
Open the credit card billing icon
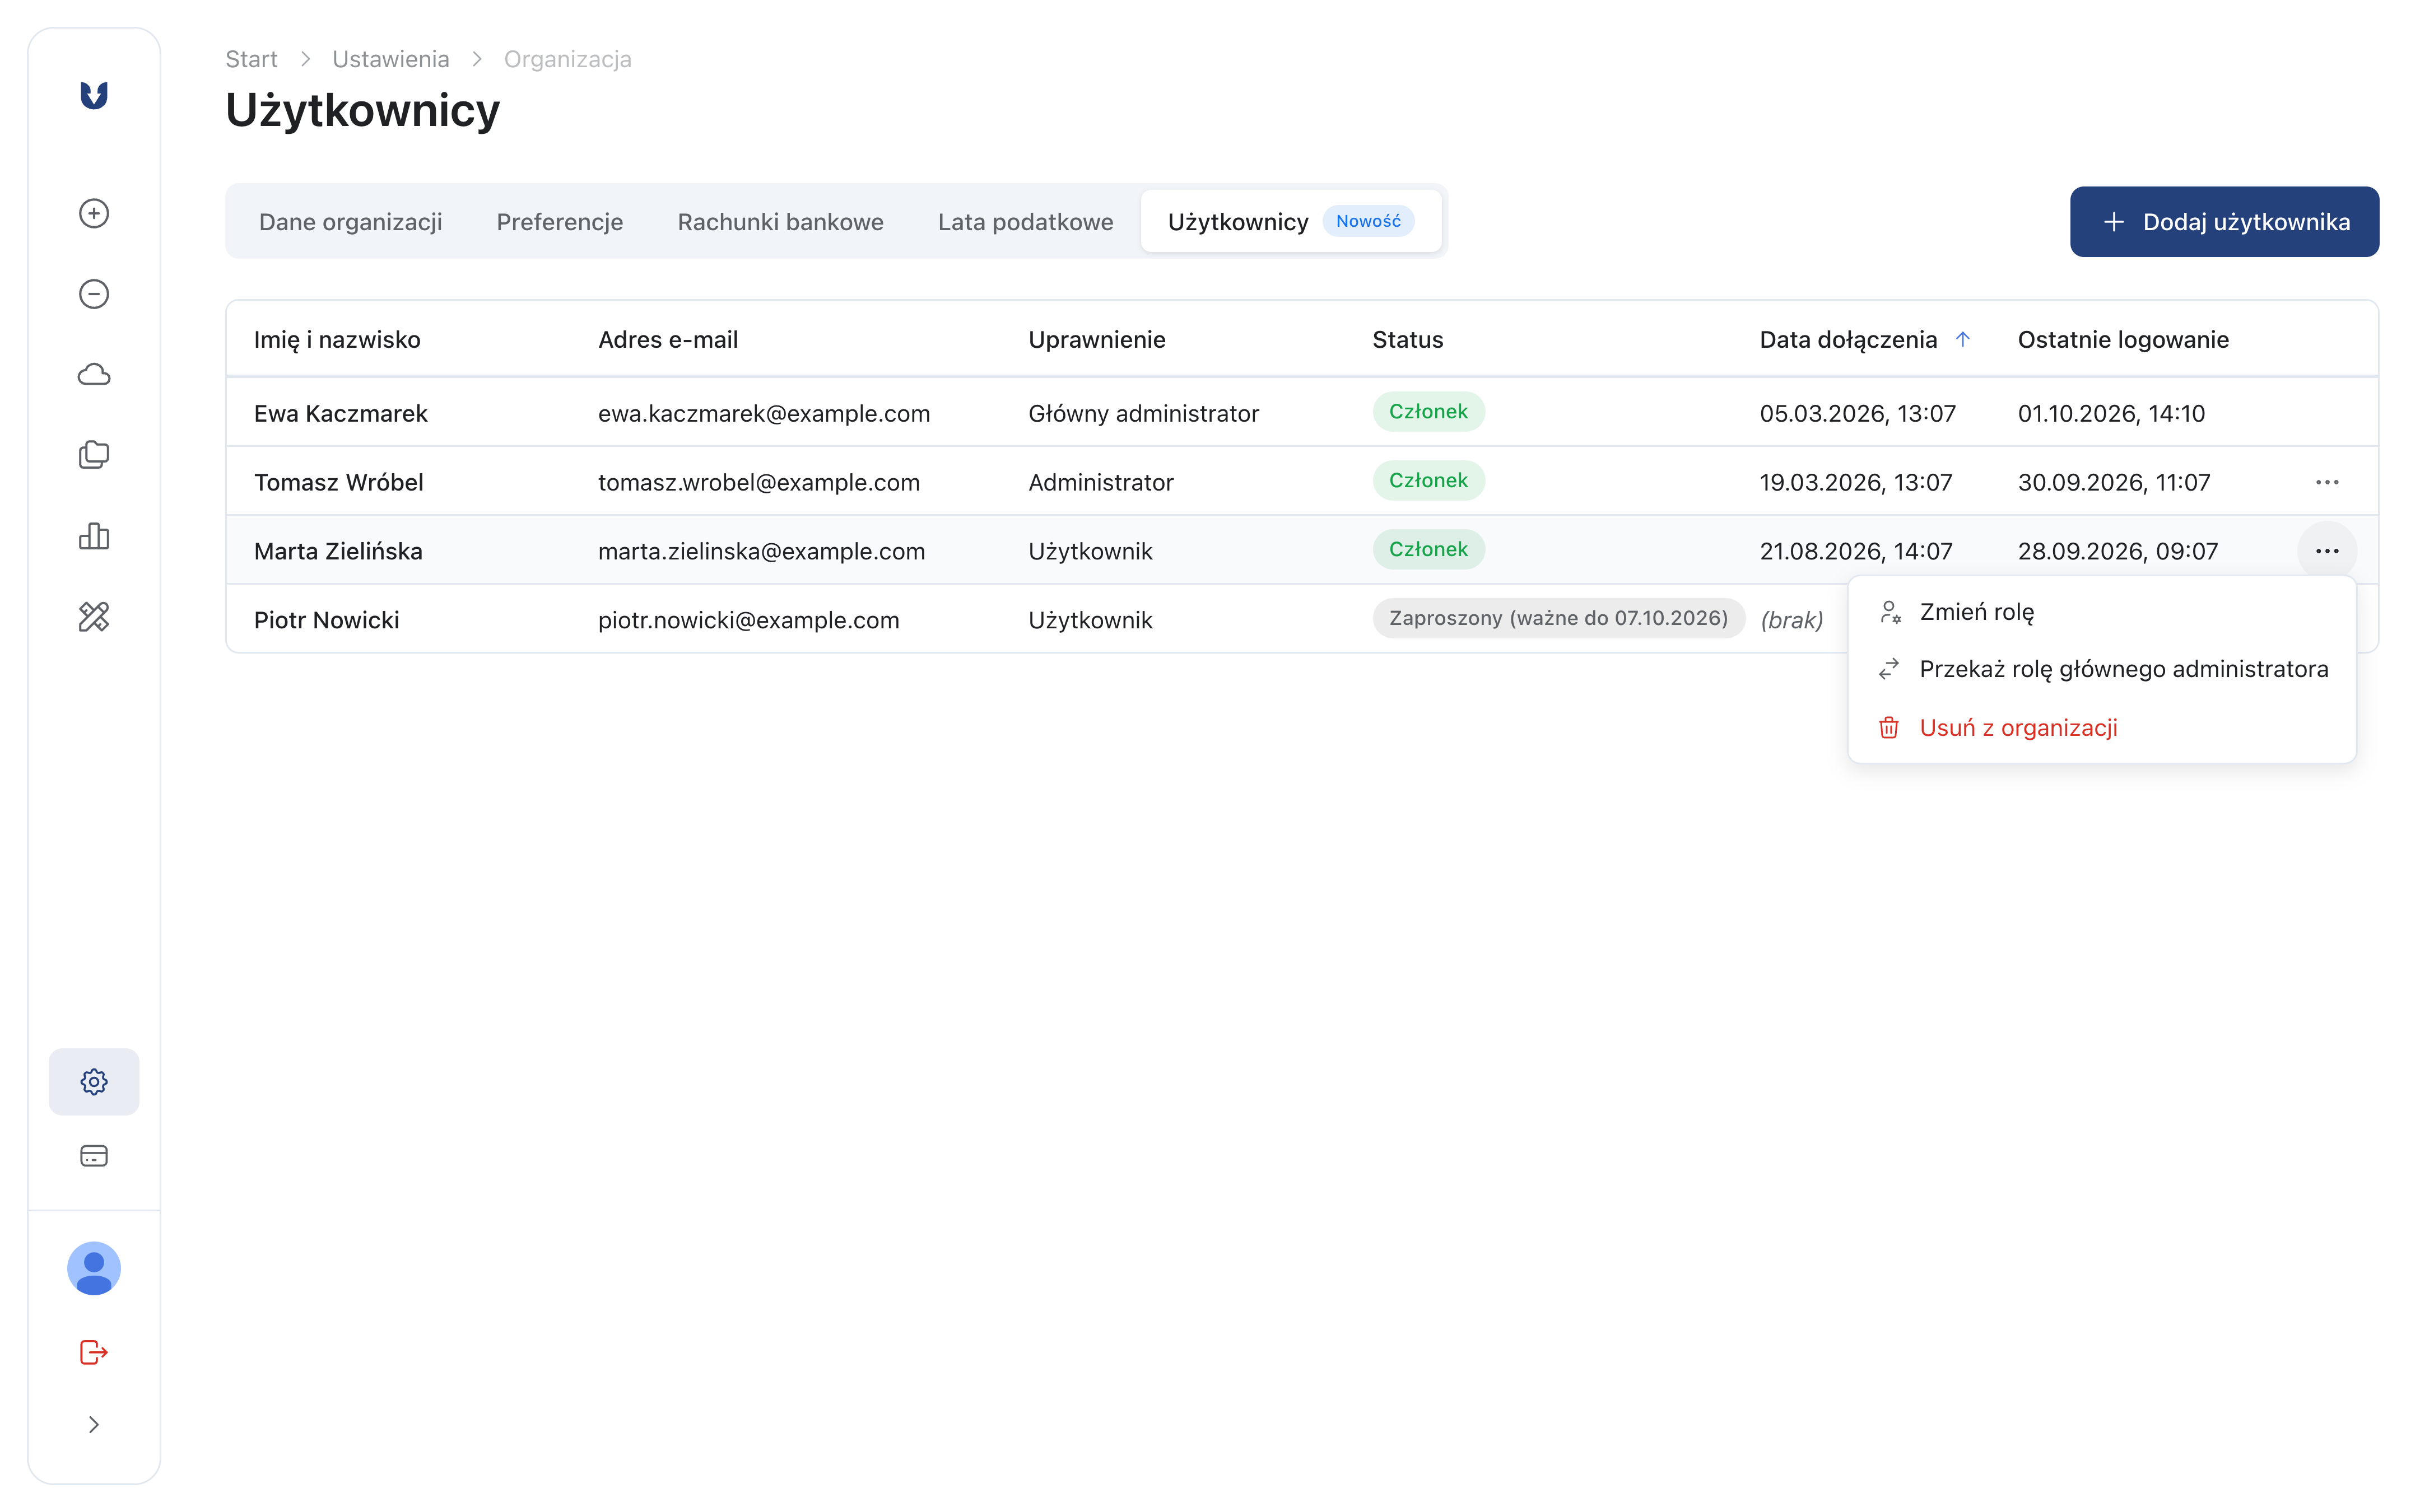pos(94,1156)
